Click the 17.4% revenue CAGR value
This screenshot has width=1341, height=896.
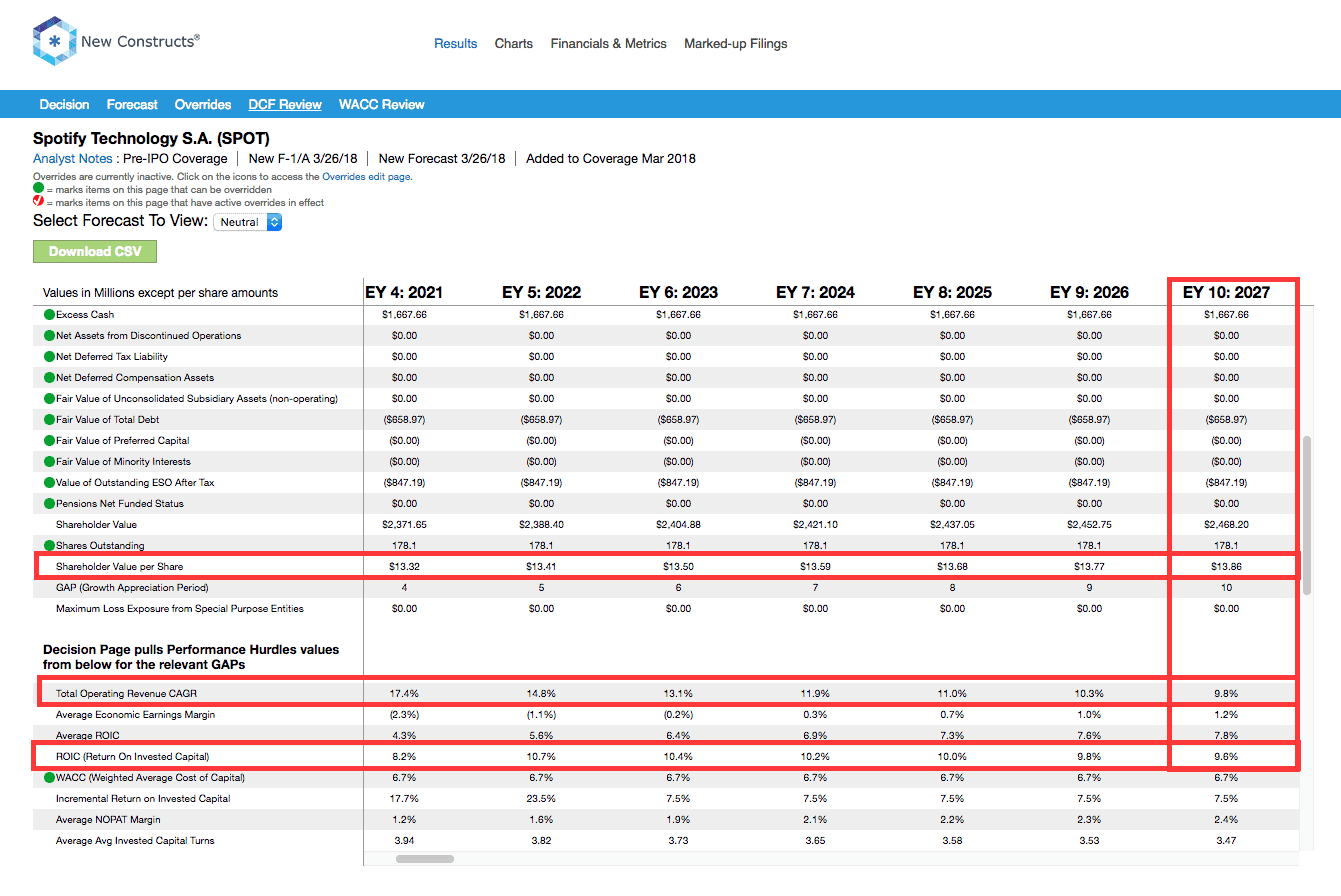[404, 694]
